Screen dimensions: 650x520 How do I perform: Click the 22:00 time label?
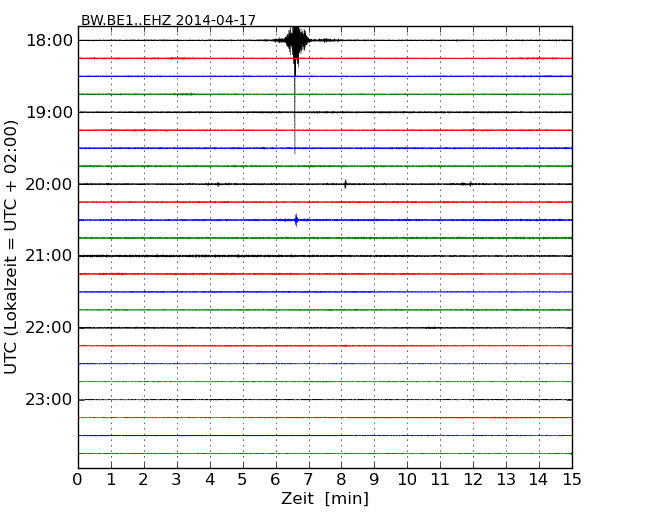tap(49, 328)
